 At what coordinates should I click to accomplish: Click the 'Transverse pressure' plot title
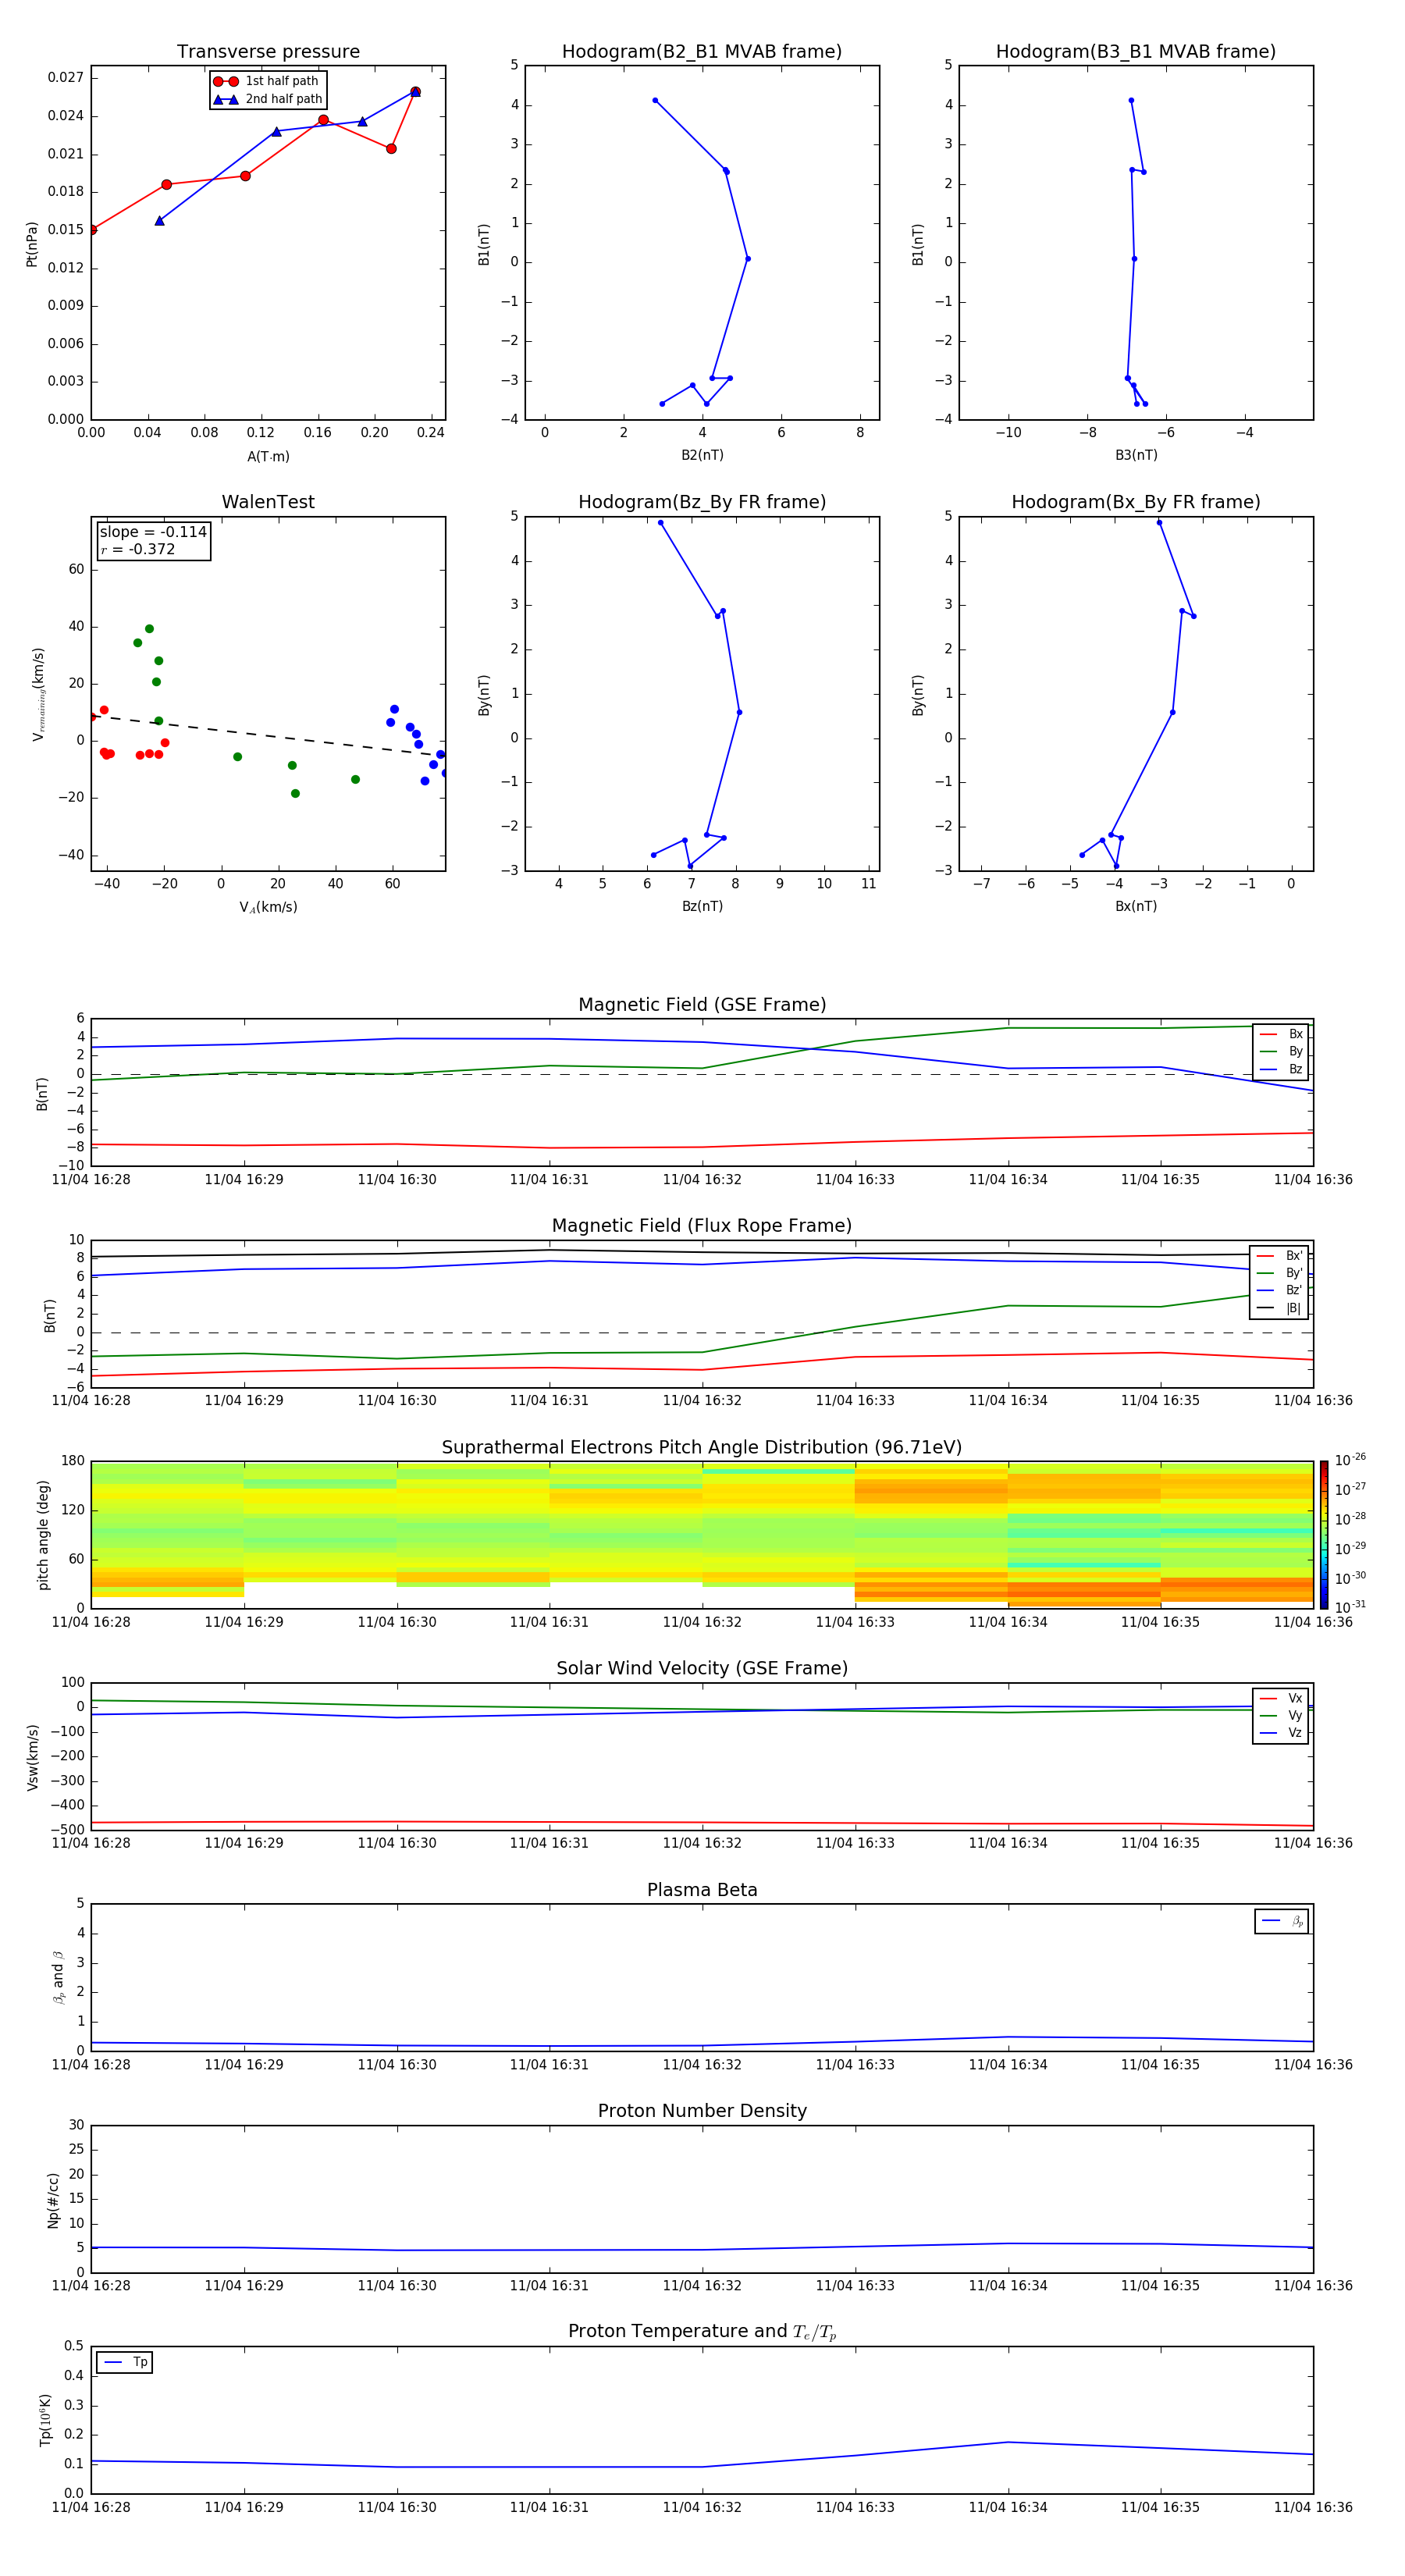(x=268, y=52)
